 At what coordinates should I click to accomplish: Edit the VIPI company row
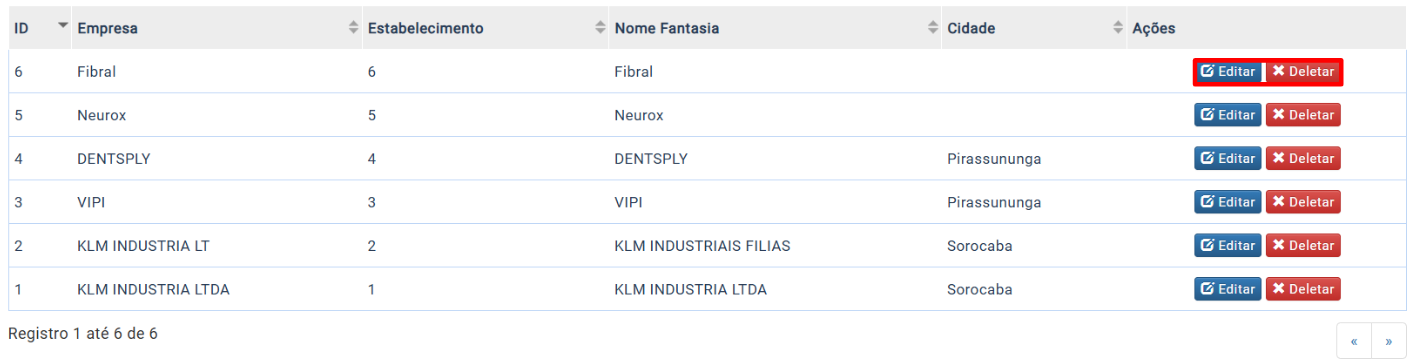tap(1228, 202)
